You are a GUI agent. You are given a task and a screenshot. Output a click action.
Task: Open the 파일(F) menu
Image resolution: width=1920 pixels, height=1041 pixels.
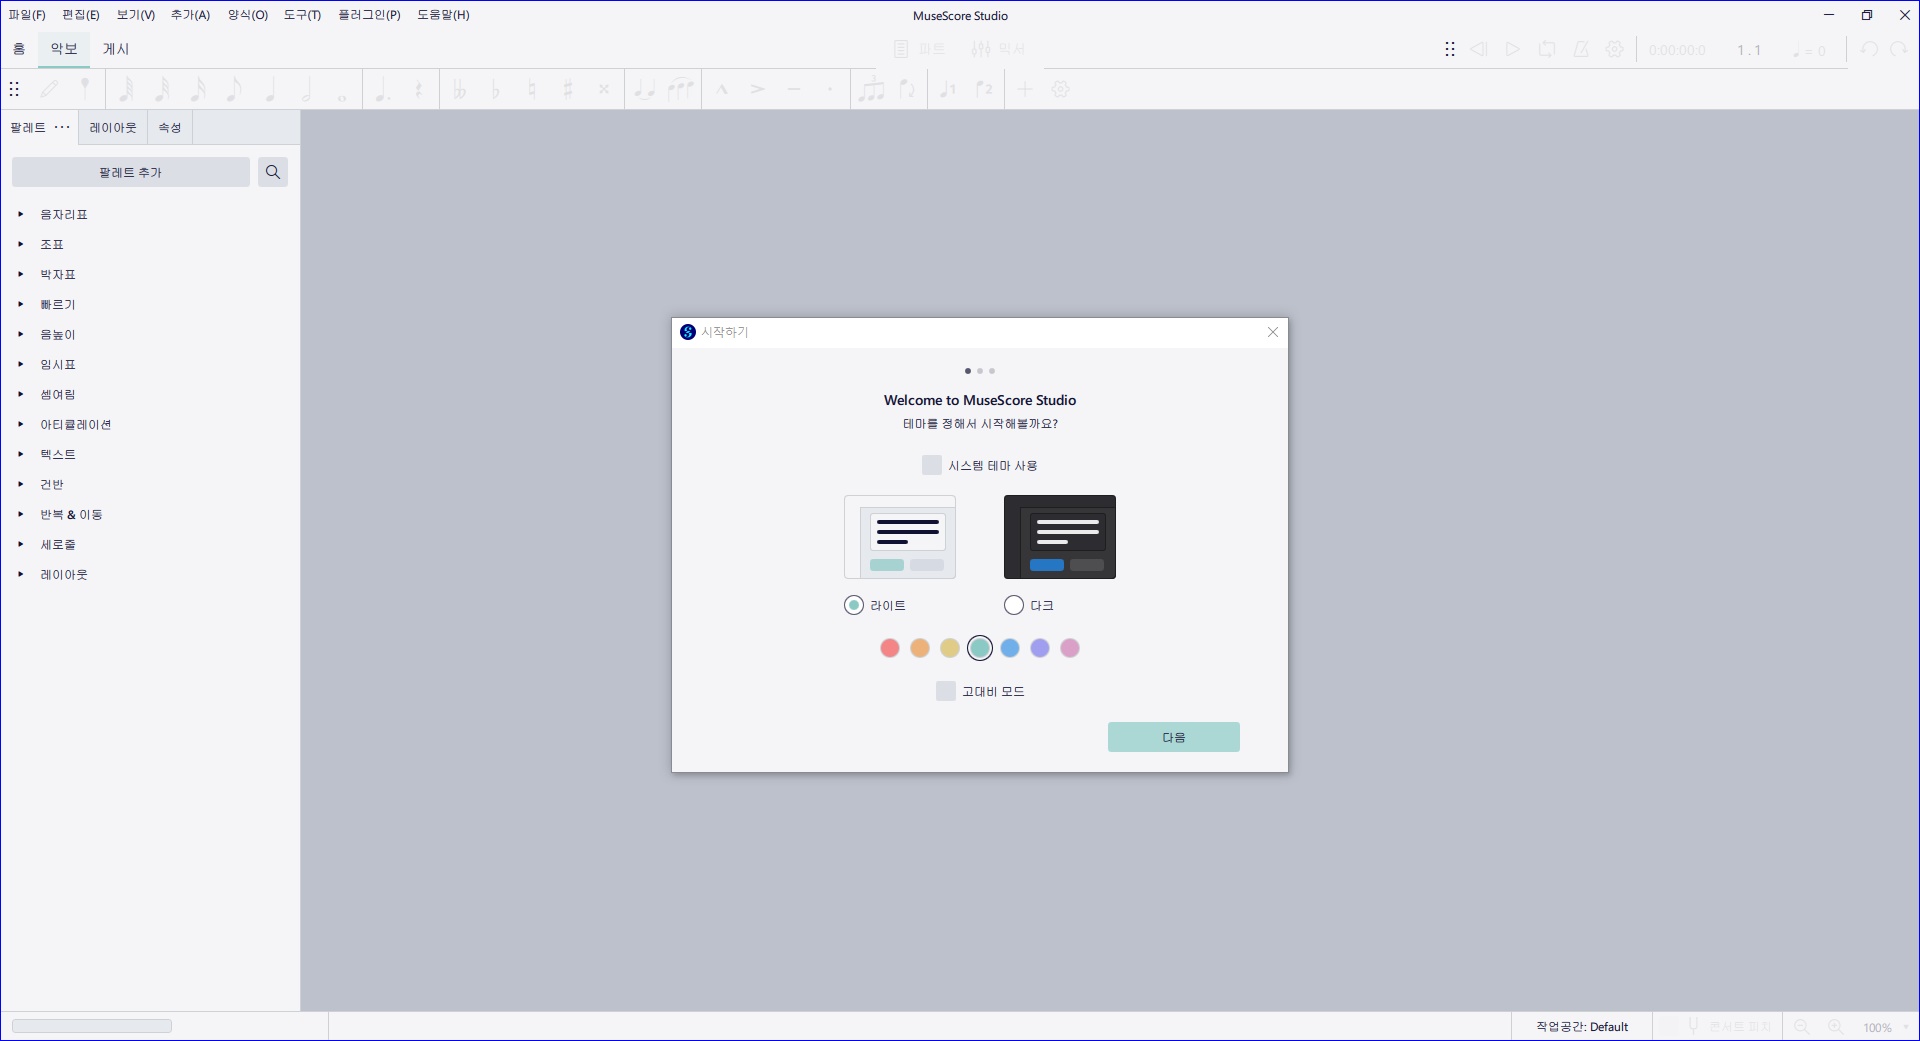(x=27, y=15)
